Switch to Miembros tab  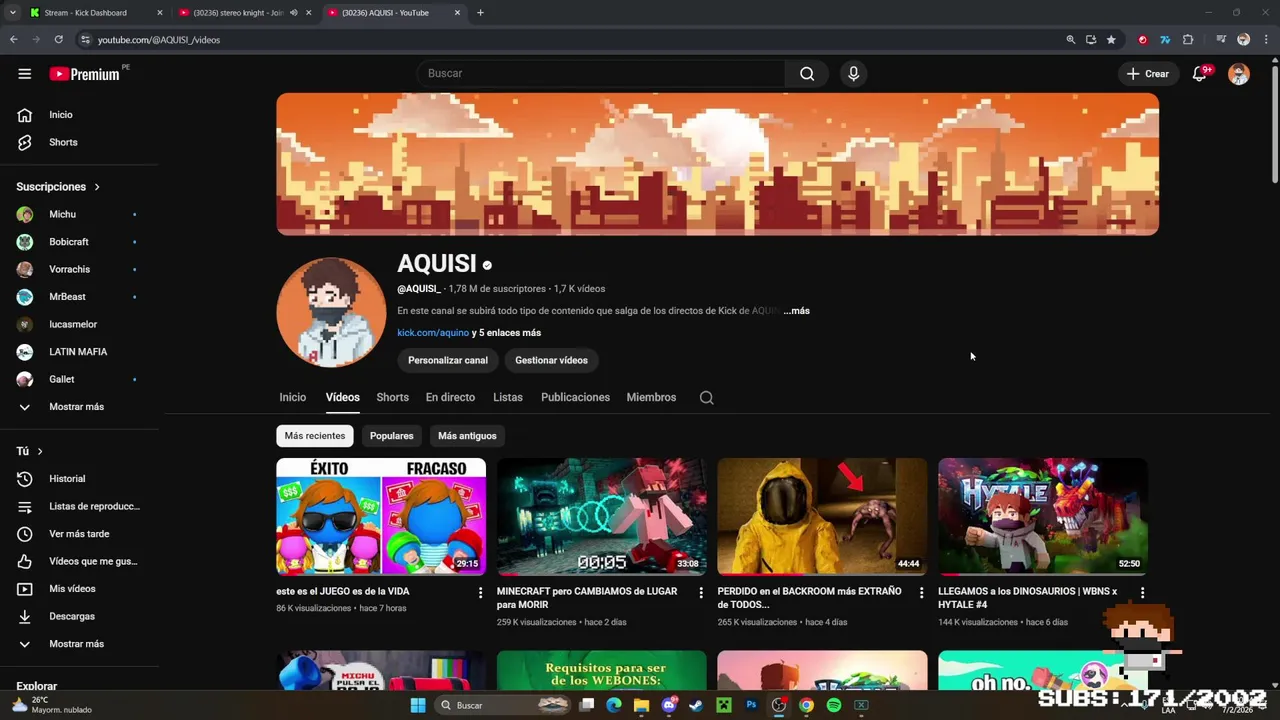click(x=651, y=397)
